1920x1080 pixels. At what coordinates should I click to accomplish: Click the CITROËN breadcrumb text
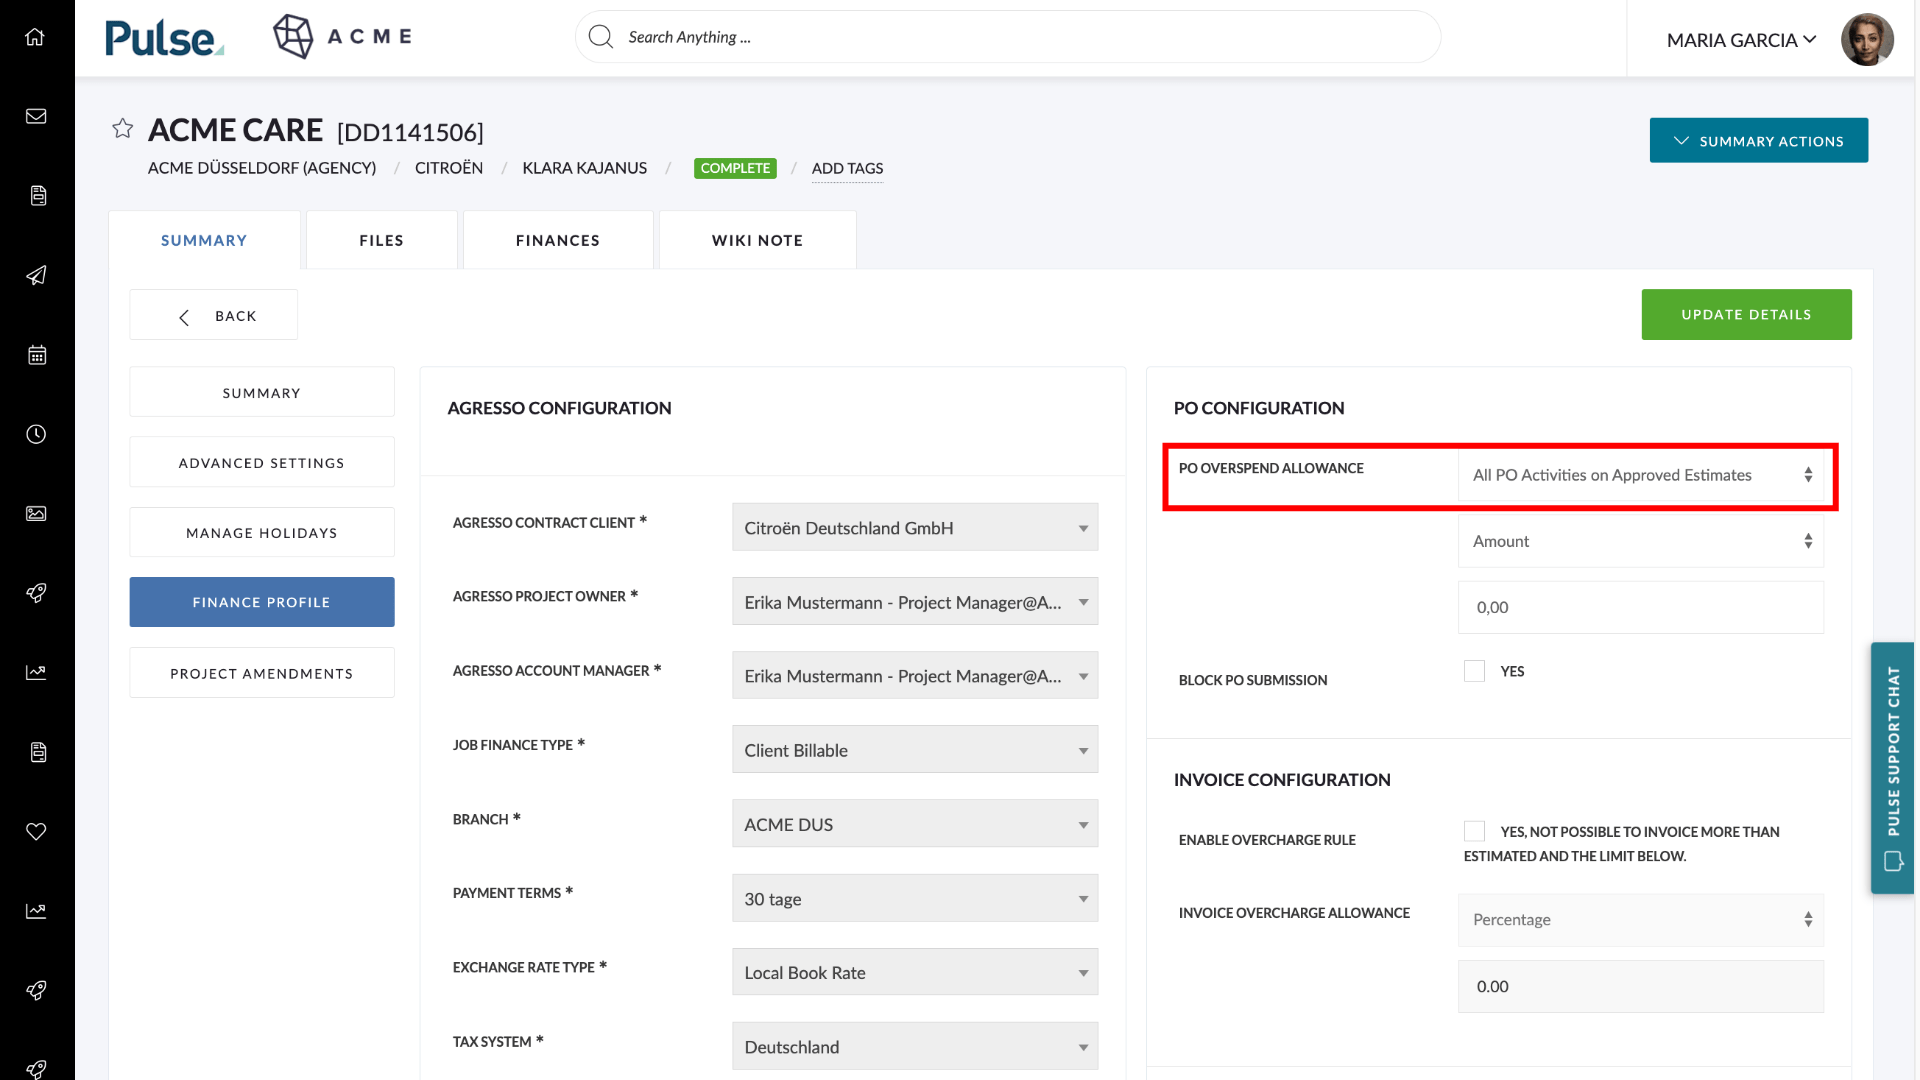449,168
